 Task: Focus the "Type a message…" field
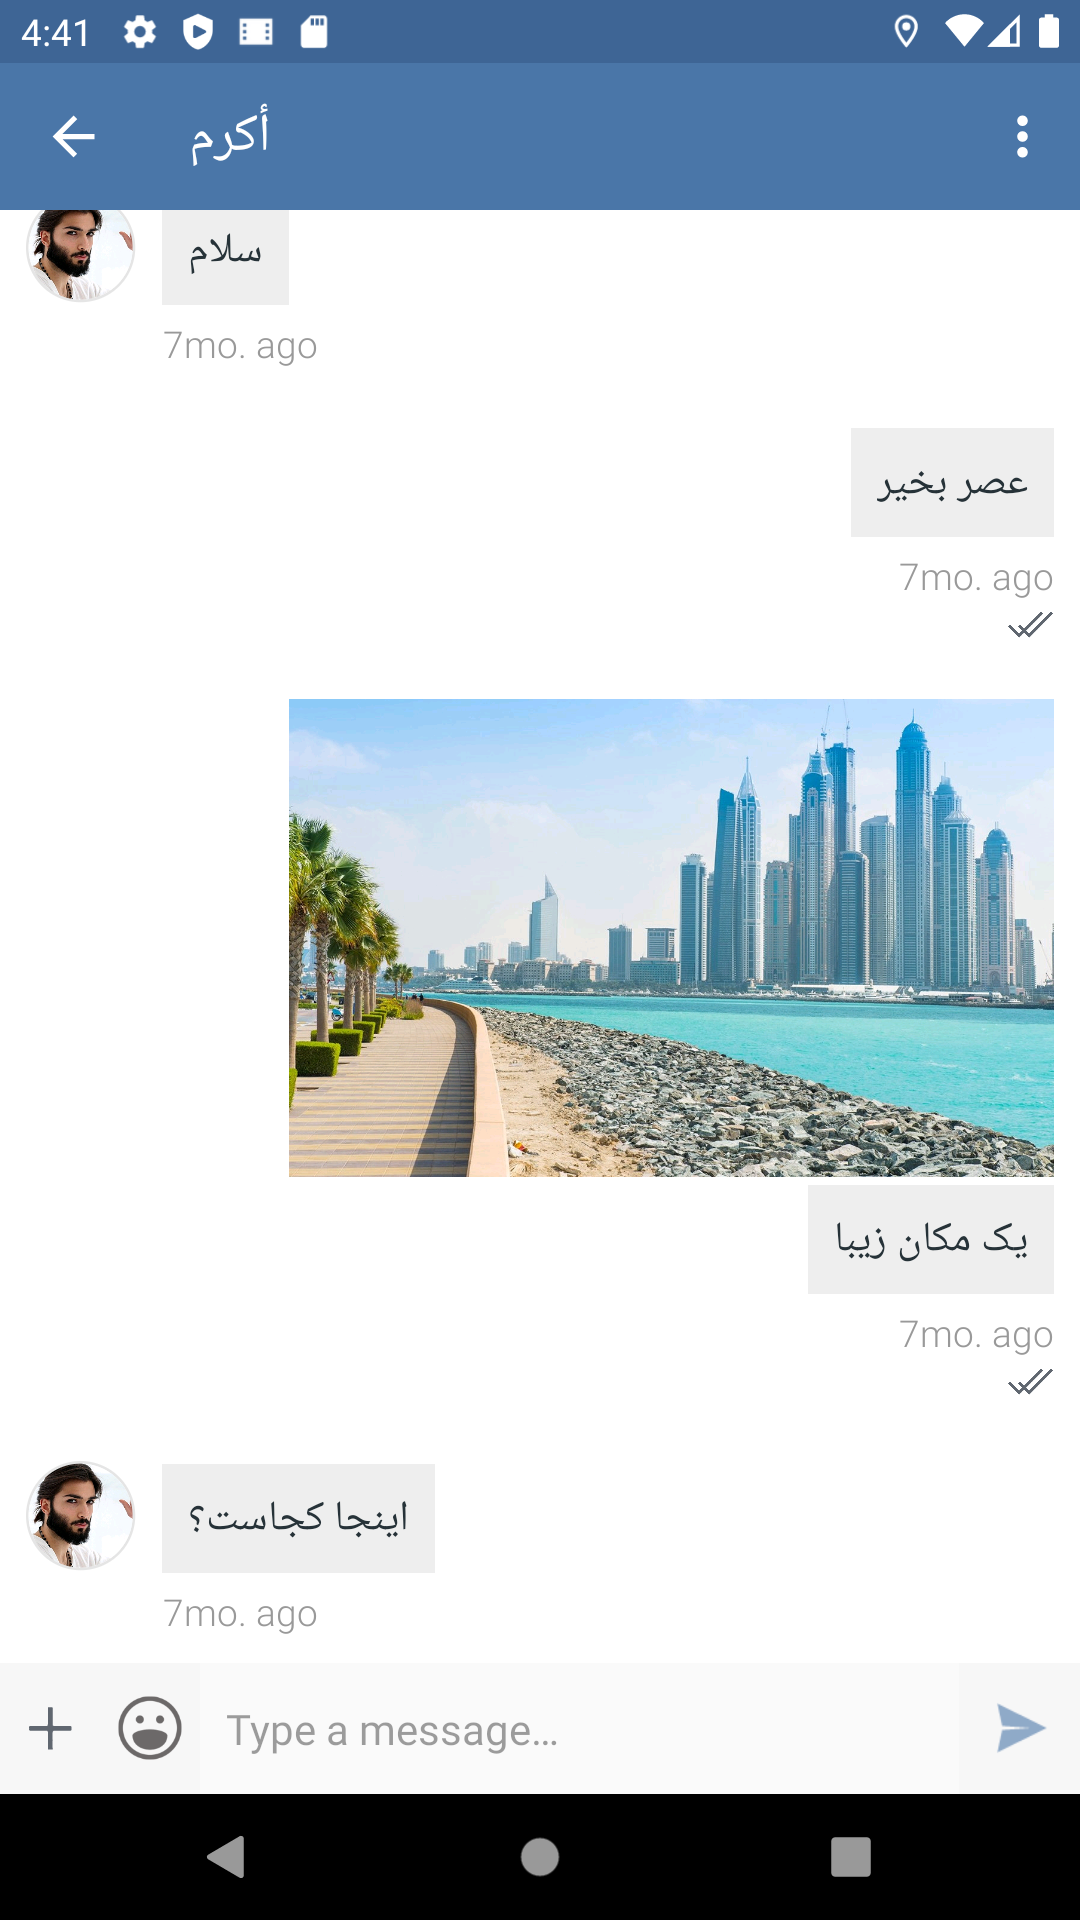pos(579,1729)
